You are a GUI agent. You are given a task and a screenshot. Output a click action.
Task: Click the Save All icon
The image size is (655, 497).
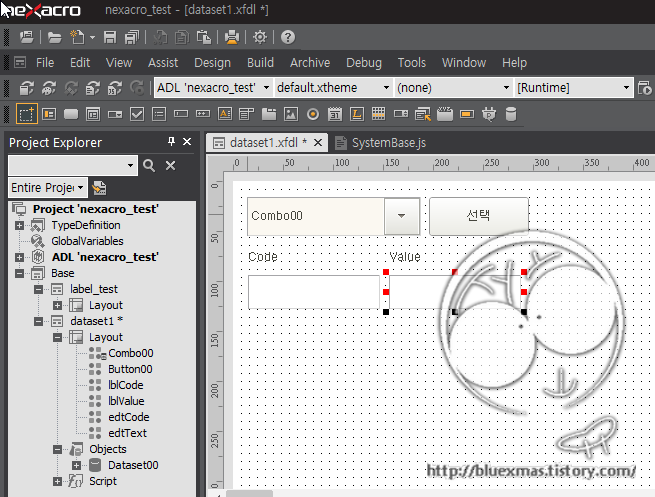tap(132, 37)
